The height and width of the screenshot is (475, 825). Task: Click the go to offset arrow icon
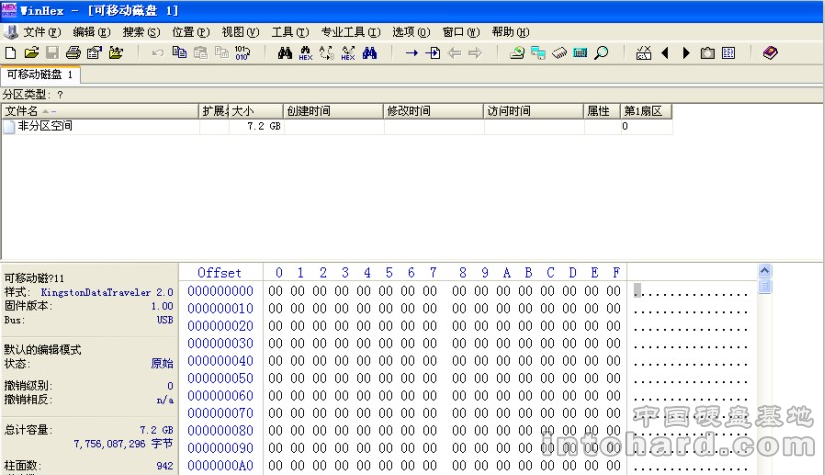(411, 53)
